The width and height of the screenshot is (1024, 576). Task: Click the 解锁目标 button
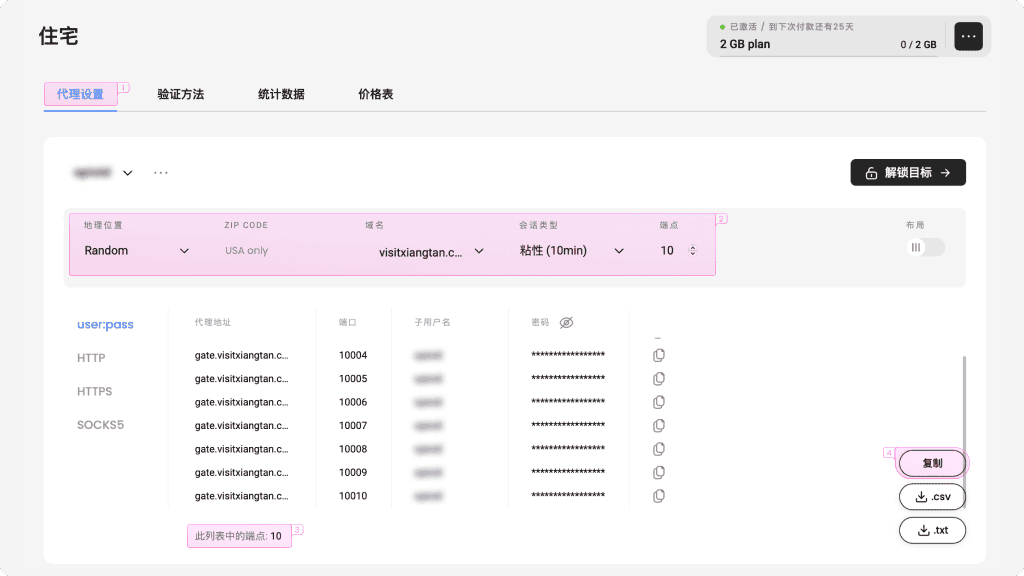(908, 173)
